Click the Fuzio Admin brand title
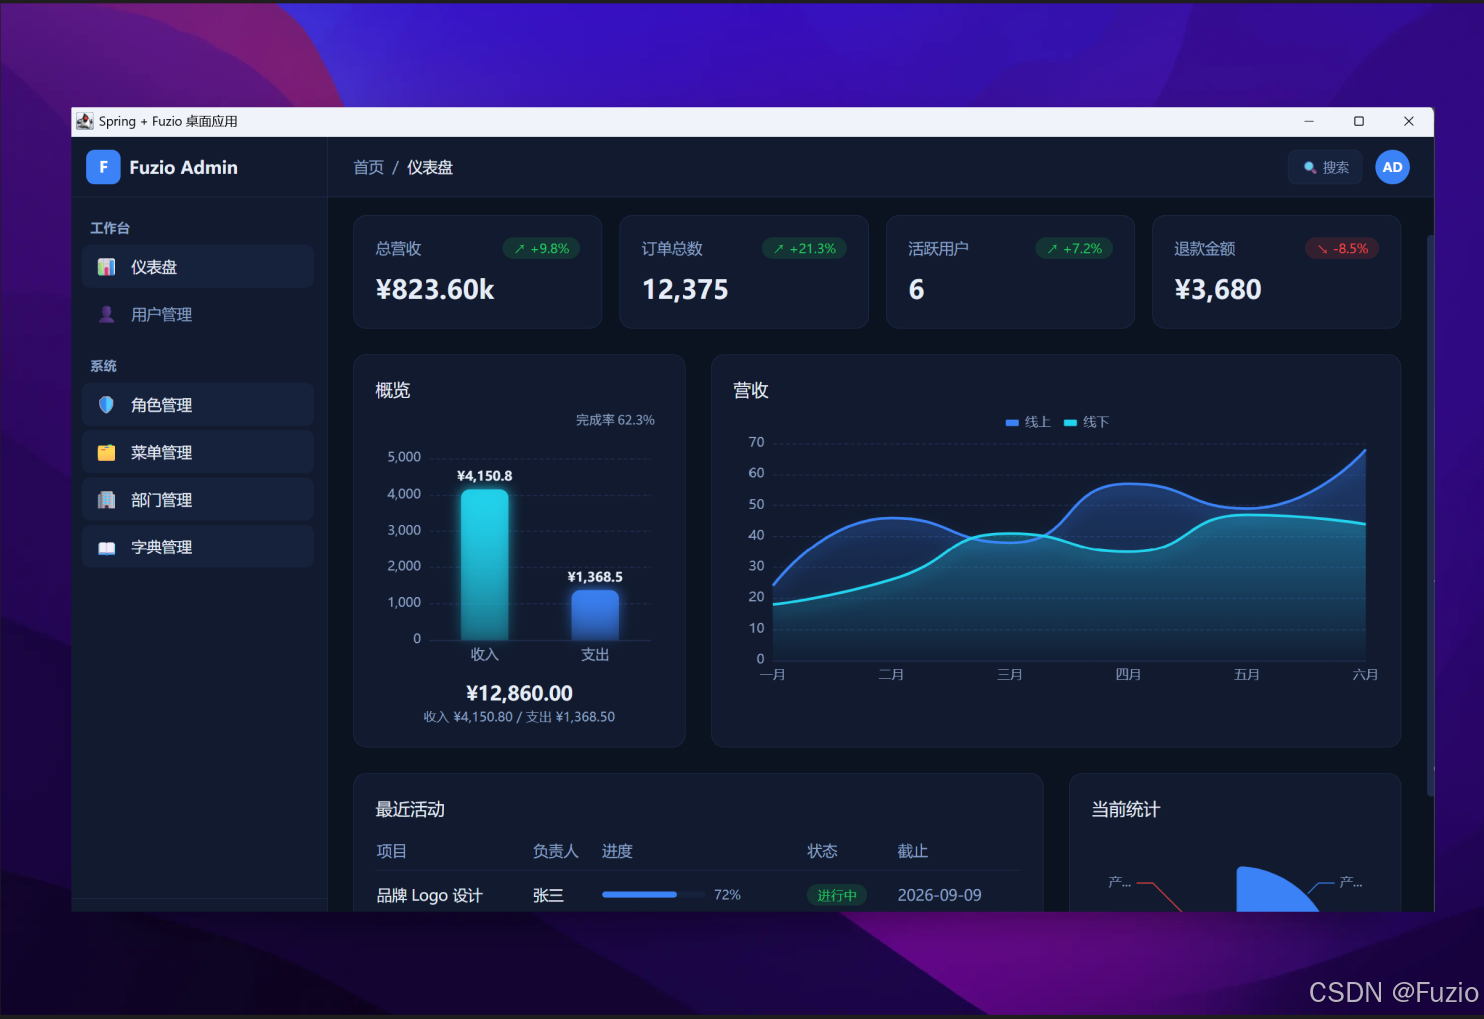Image resolution: width=1484 pixels, height=1019 pixels. coord(184,167)
